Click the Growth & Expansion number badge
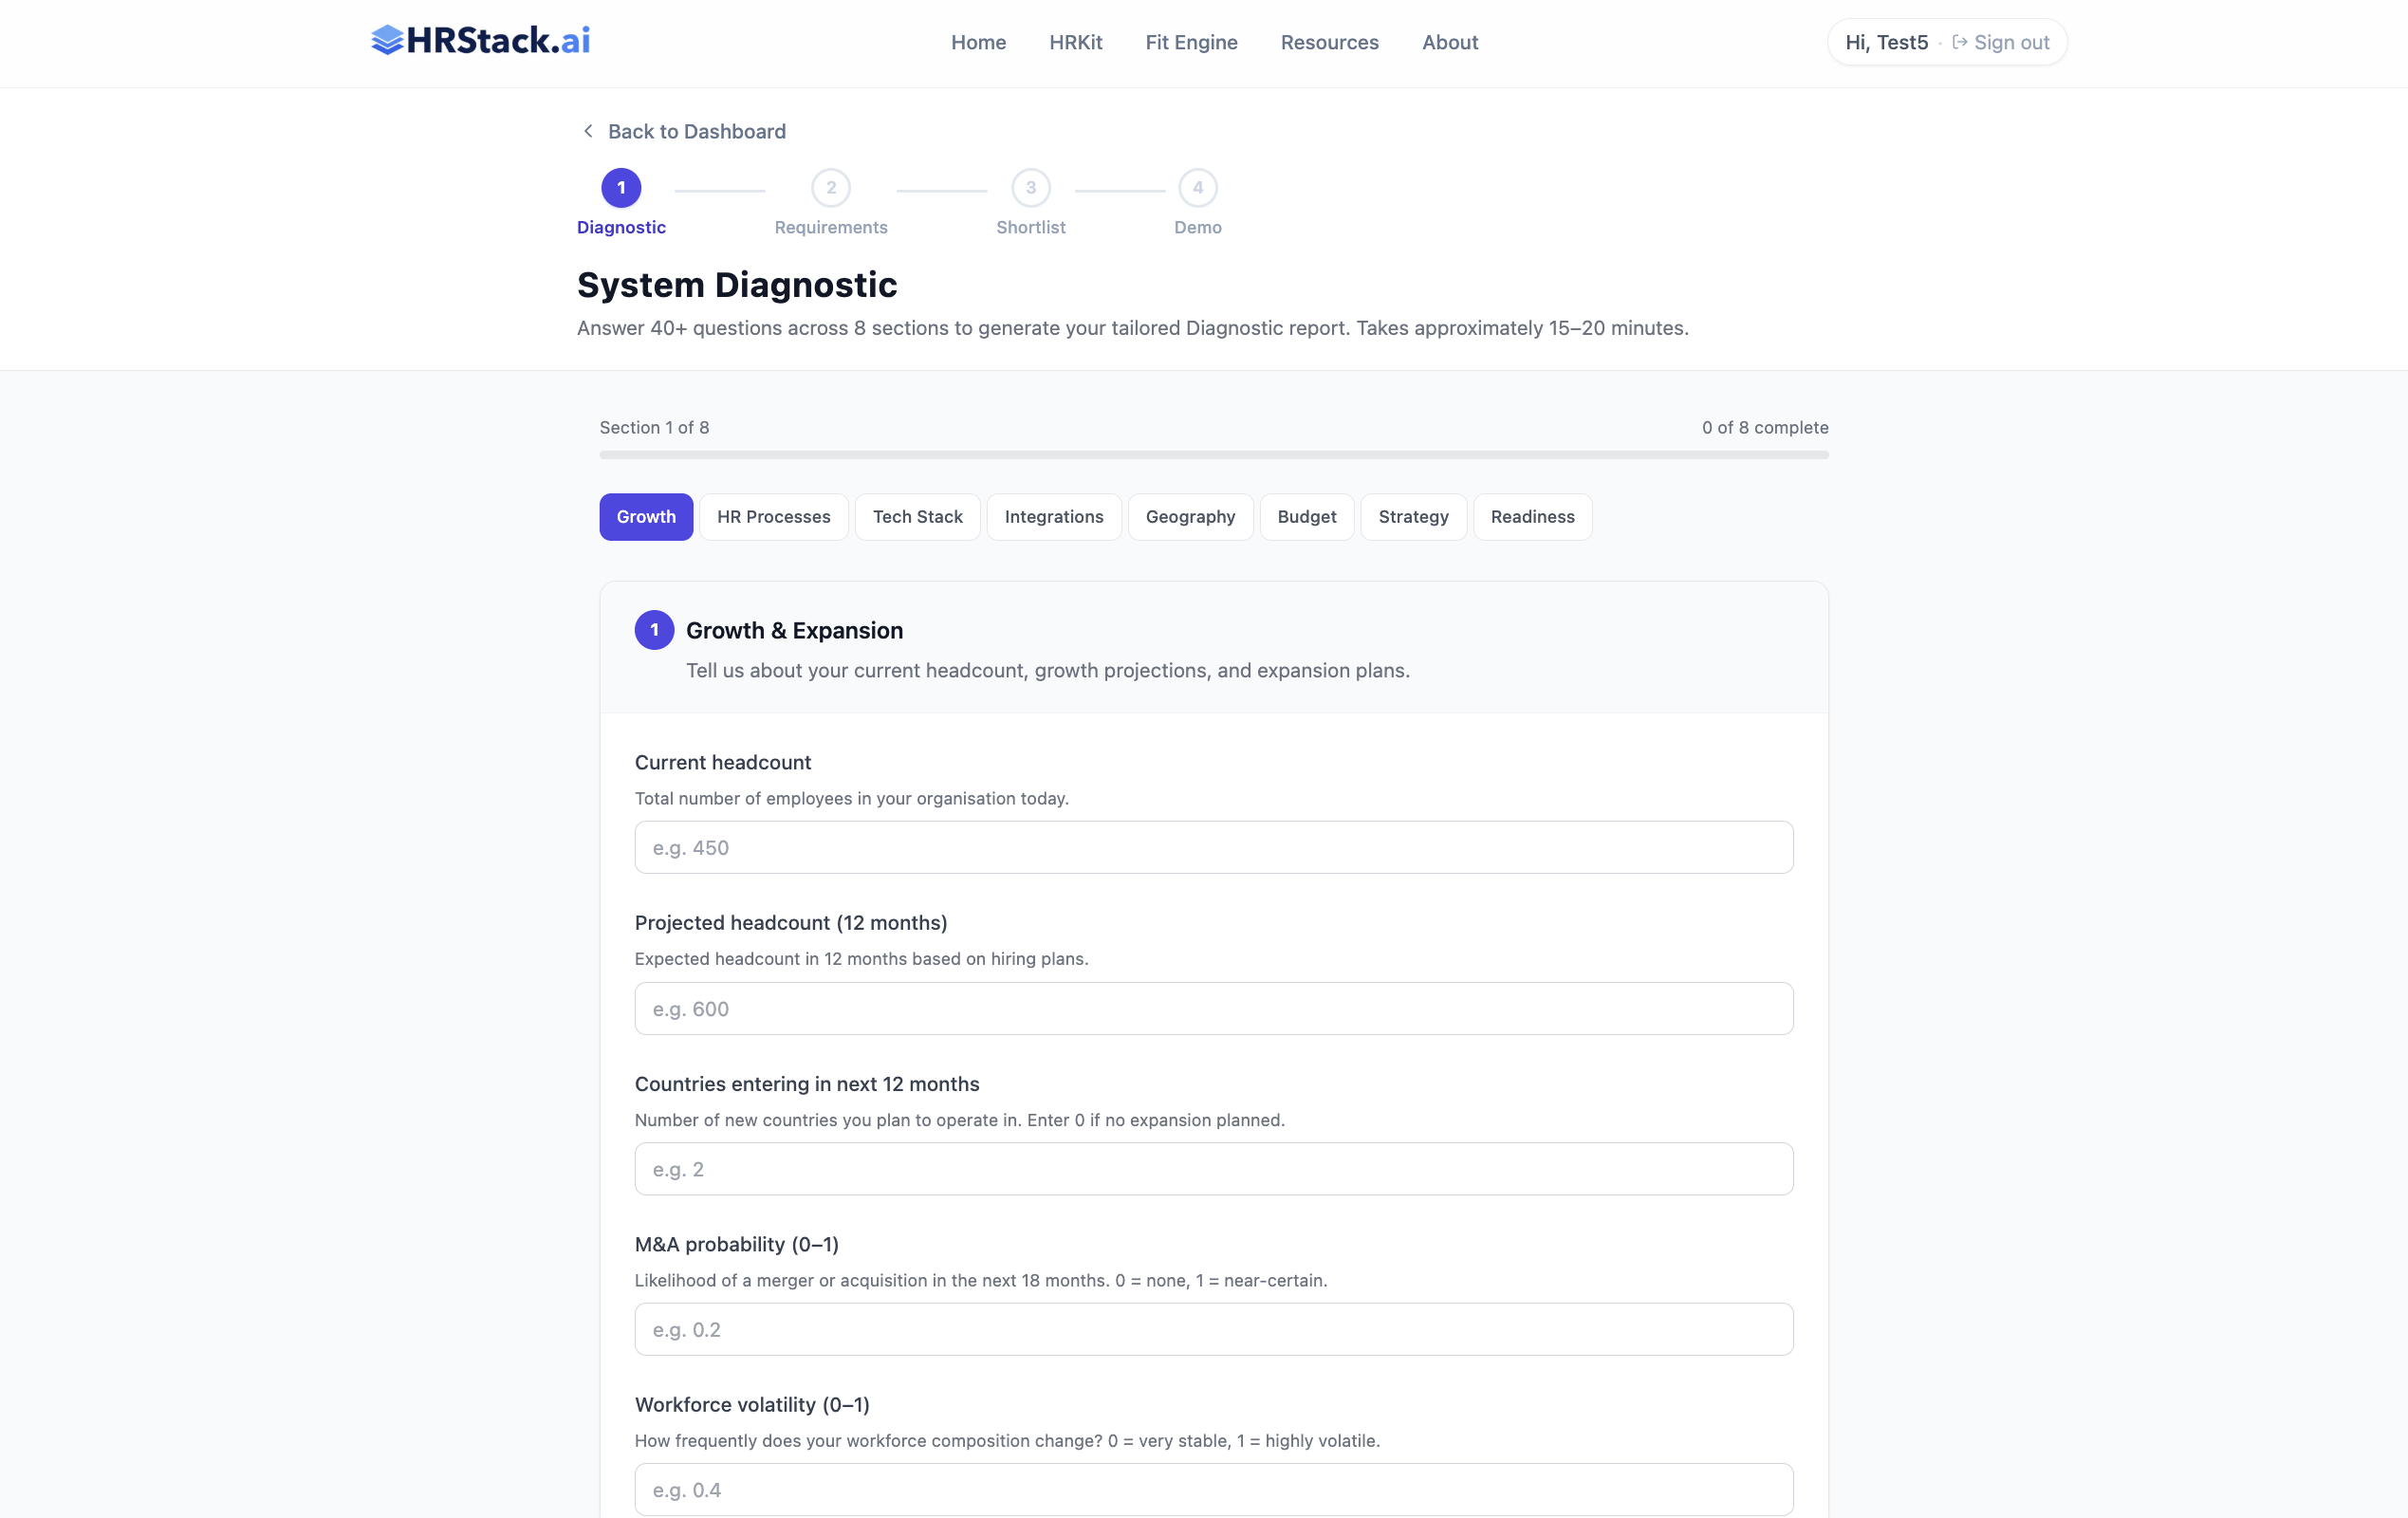The width and height of the screenshot is (2408, 1518). click(x=654, y=630)
